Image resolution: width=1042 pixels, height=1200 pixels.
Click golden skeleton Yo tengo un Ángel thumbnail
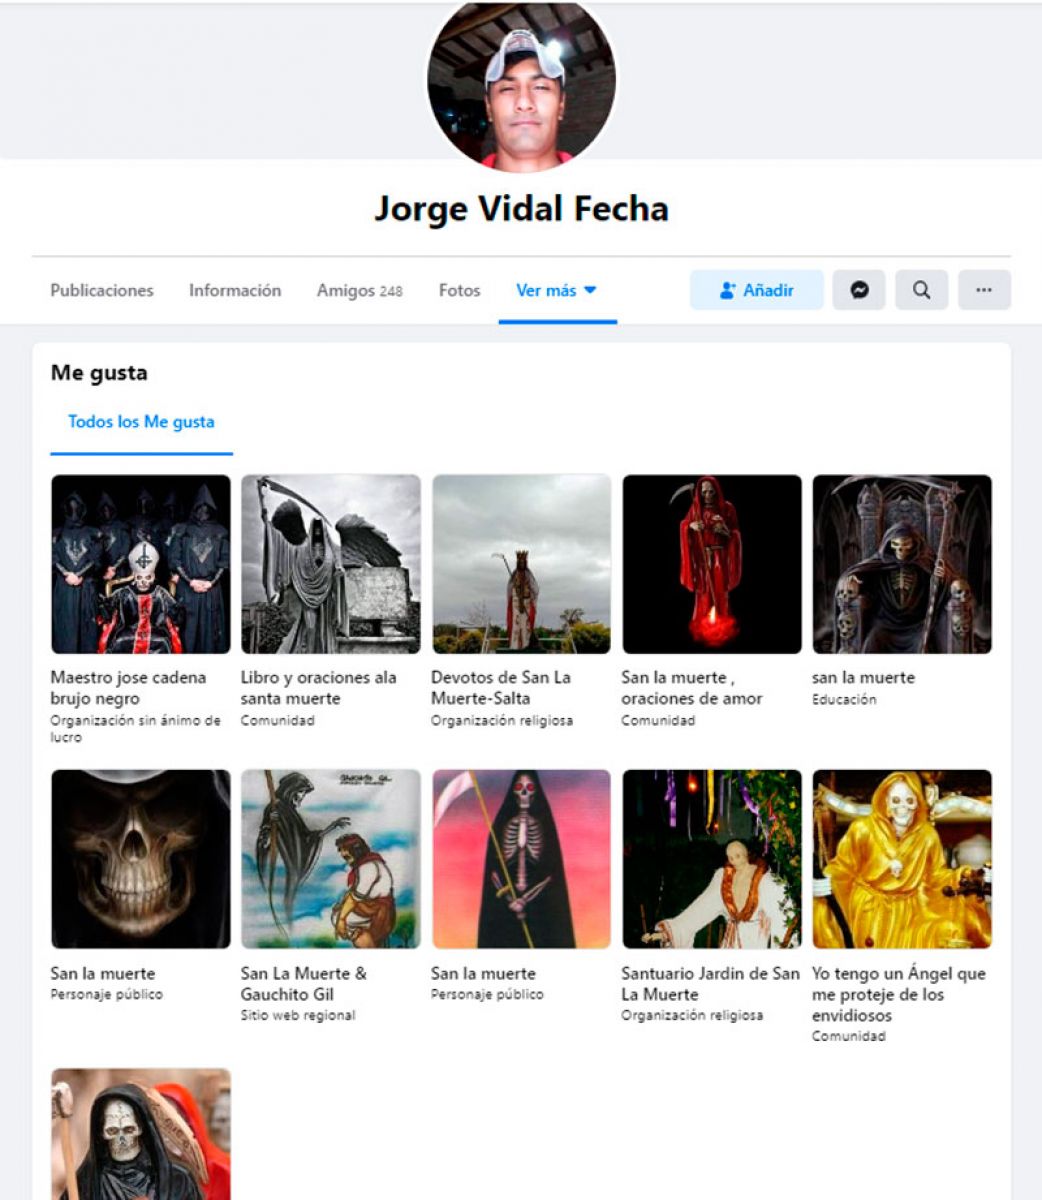pyautogui.click(x=902, y=859)
